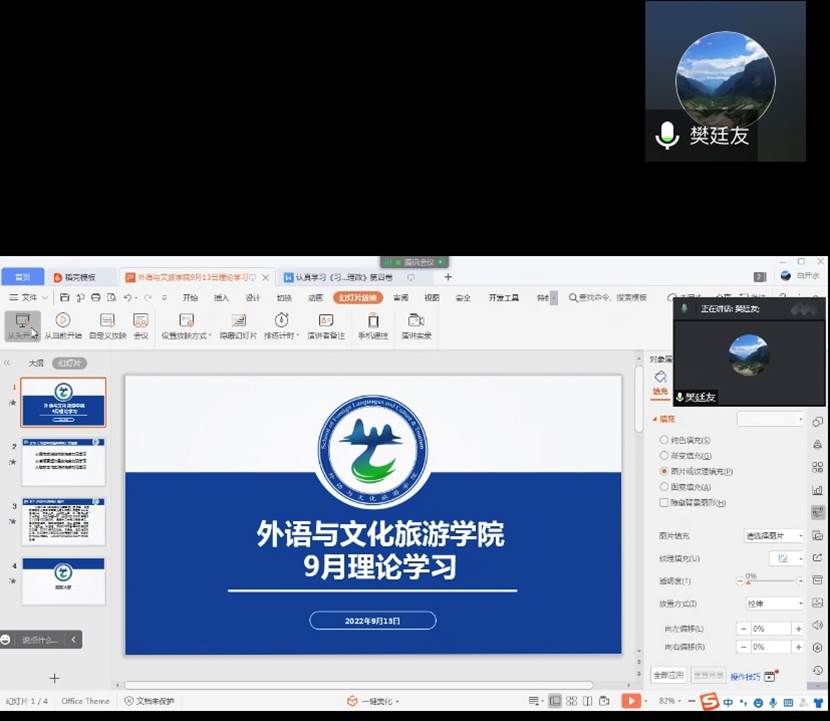
Task: Switch to the 插入 ribbon tab
Action: [221, 298]
